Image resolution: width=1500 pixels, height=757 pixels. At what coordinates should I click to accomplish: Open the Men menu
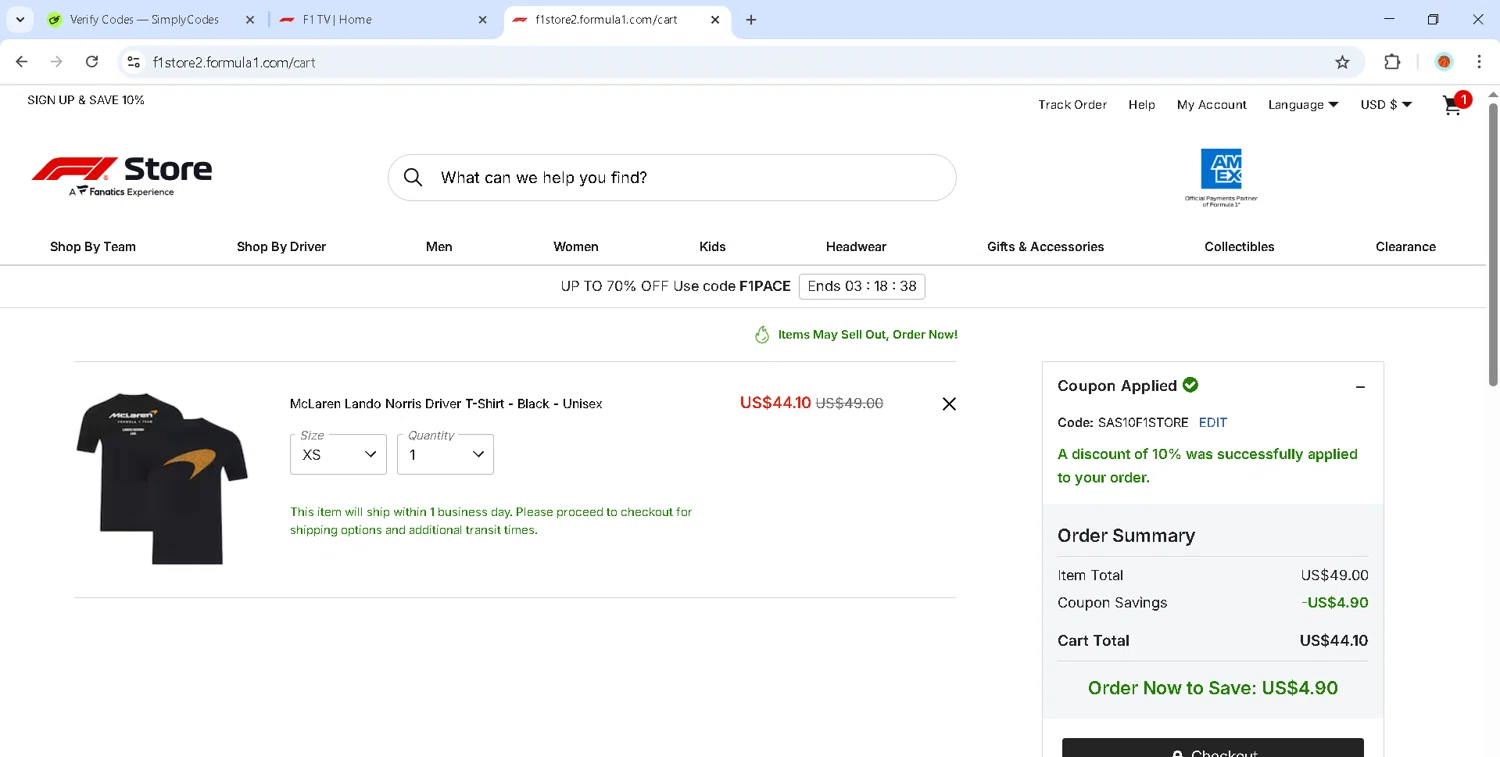point(439,247)
